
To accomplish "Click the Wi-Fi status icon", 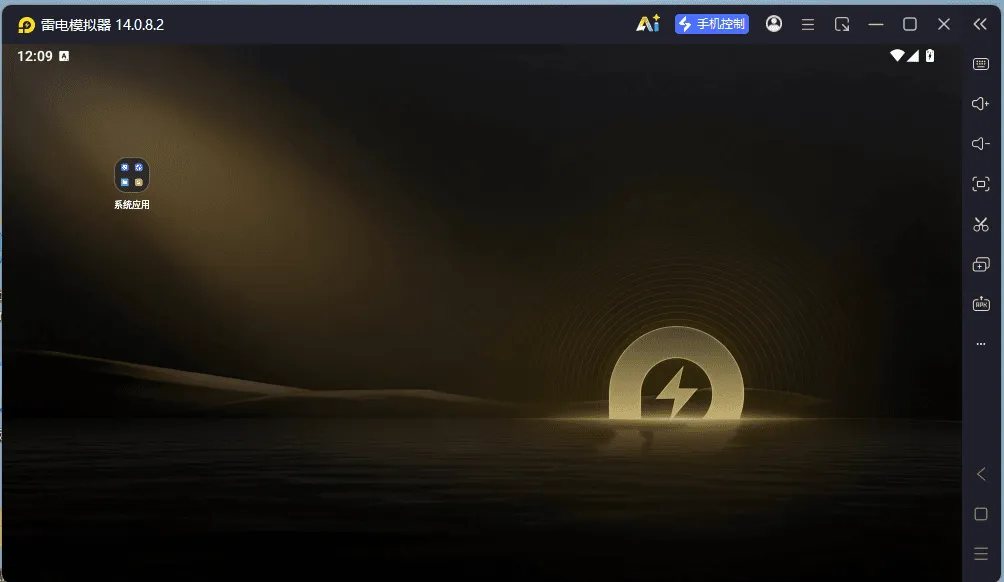I will [x=897, y=56].
